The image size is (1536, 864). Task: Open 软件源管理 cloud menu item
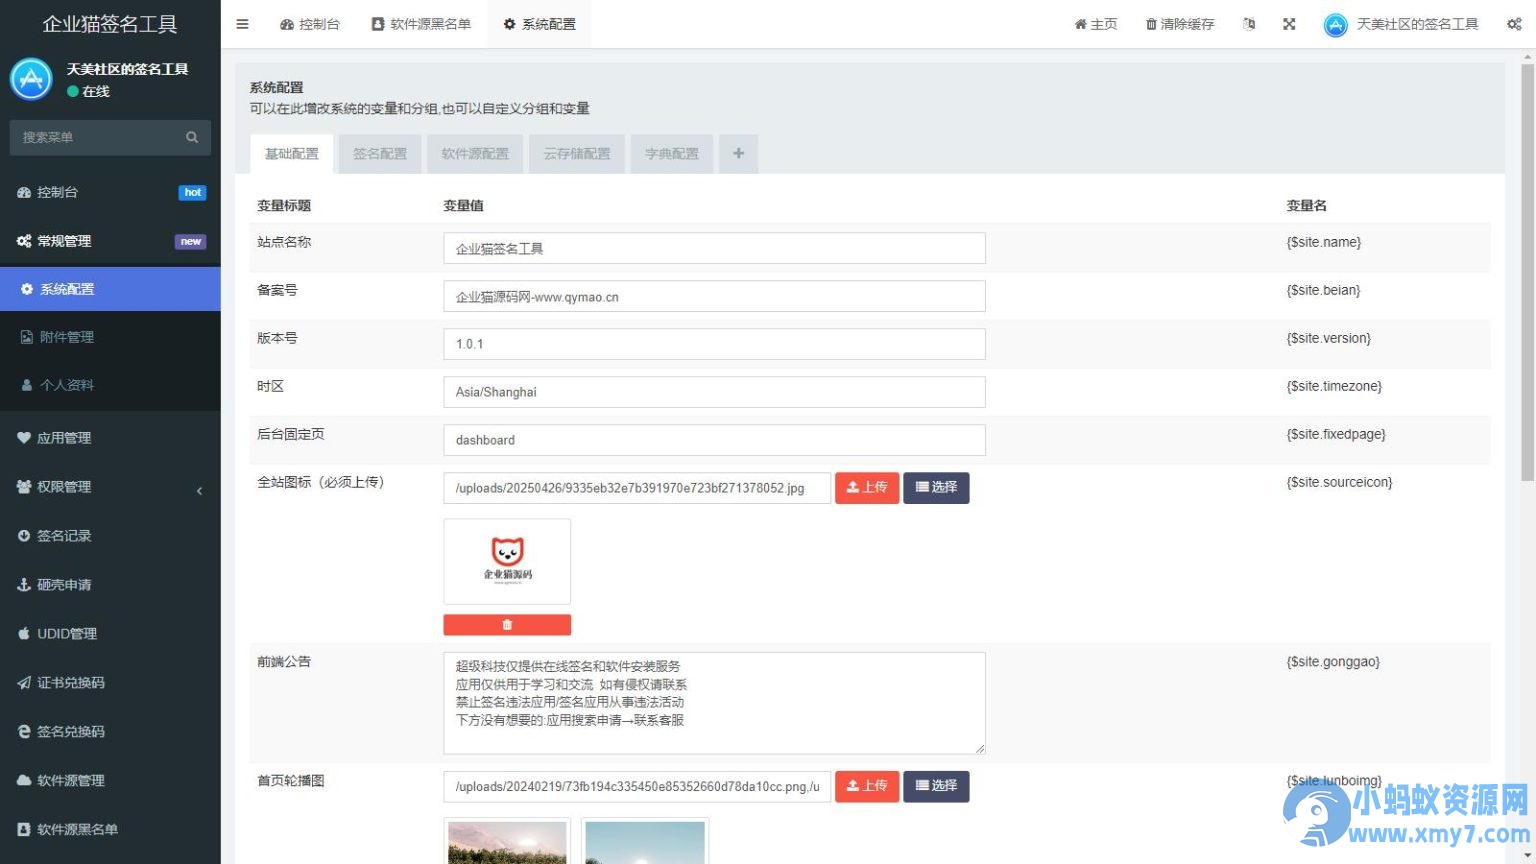[x=110, y=781]
